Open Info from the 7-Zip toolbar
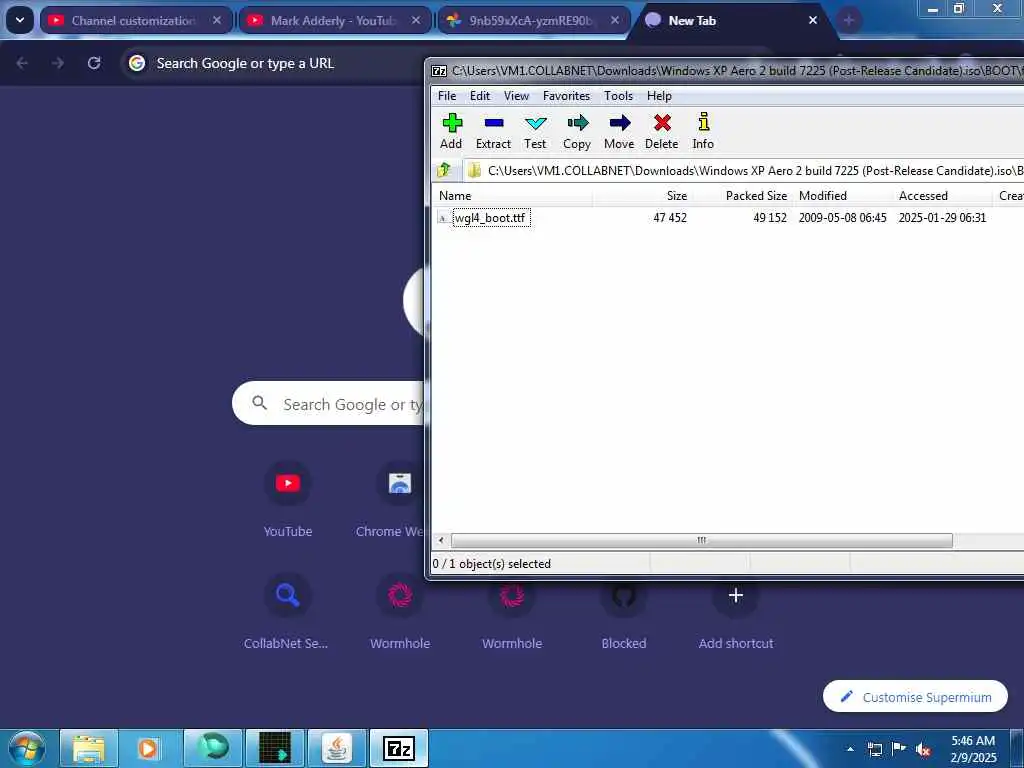This screenshot has height=768, width=1024. click(703, 131)
